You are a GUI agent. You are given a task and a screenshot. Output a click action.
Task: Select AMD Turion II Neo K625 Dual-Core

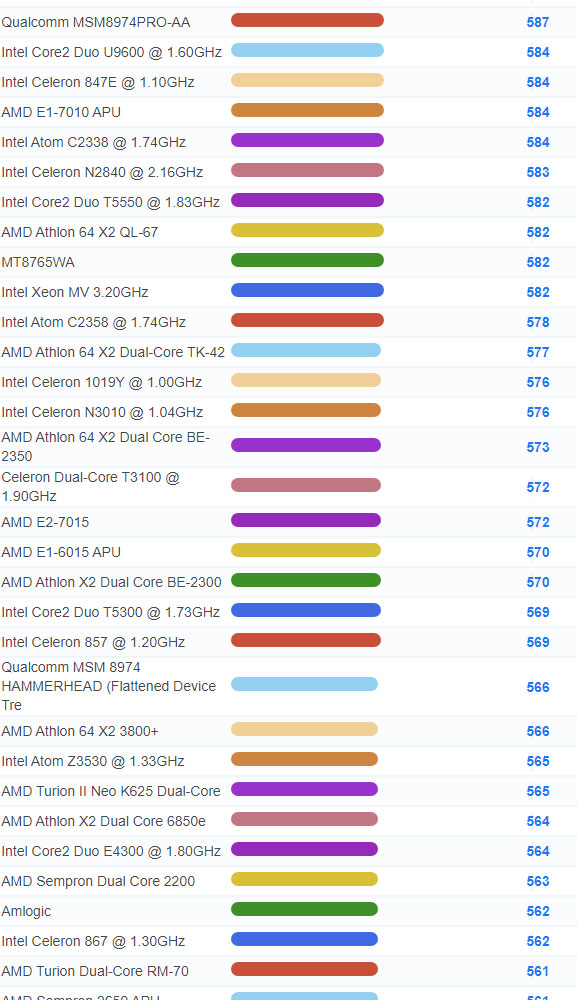pyautogui.click(x=111, y=791)
